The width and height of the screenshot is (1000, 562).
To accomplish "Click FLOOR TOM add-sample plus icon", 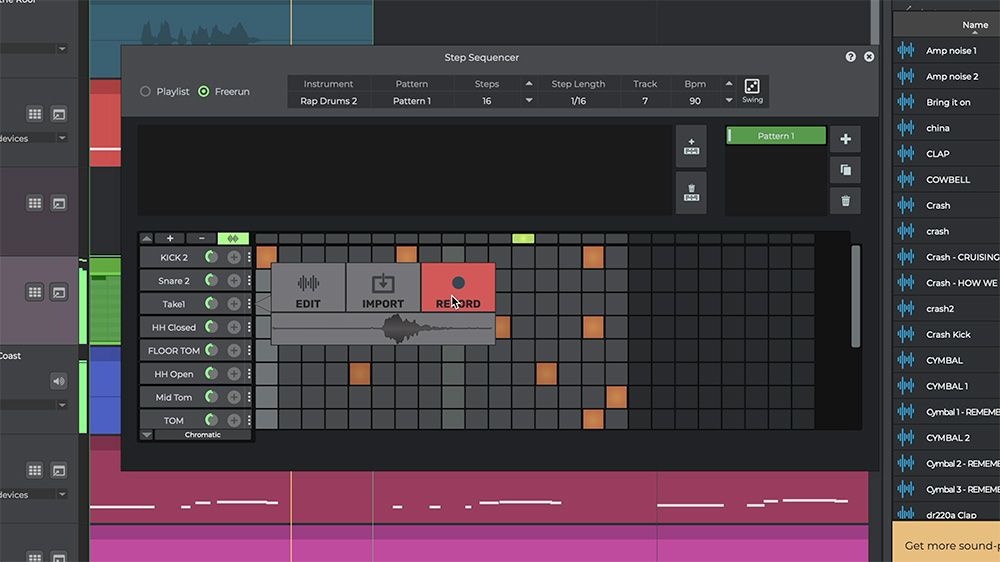I will pos(234,350).
